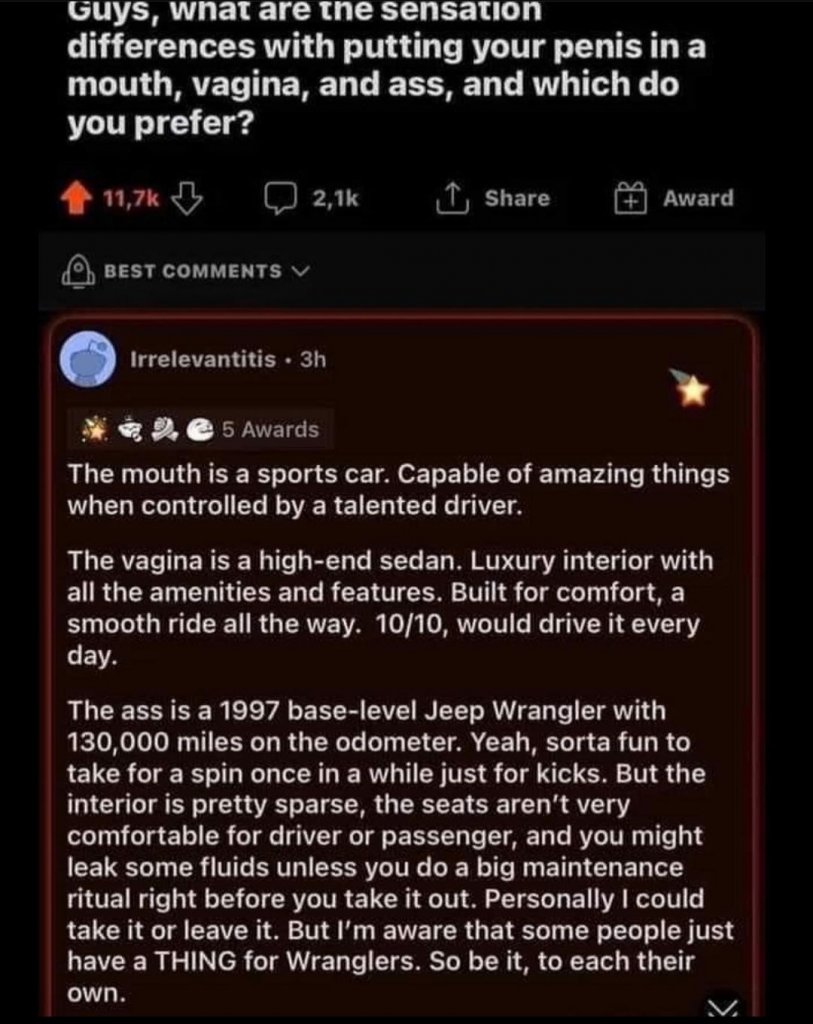Click the 2,1k comment count
Image resolution: width=813 pixels, height=1024 pixels.
click(335, 198)
